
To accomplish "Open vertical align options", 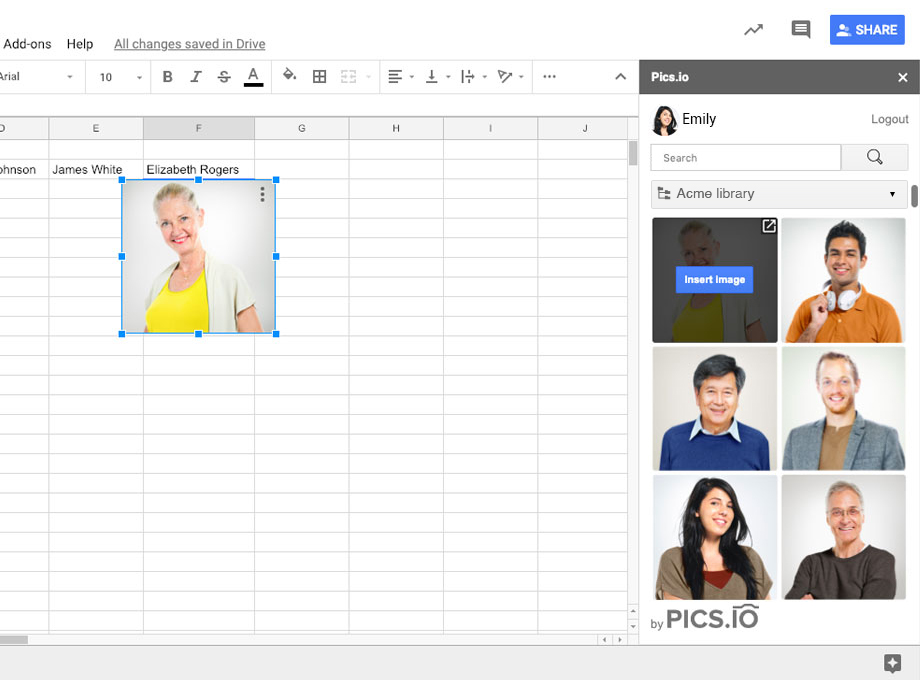I will tap(437, 76).
